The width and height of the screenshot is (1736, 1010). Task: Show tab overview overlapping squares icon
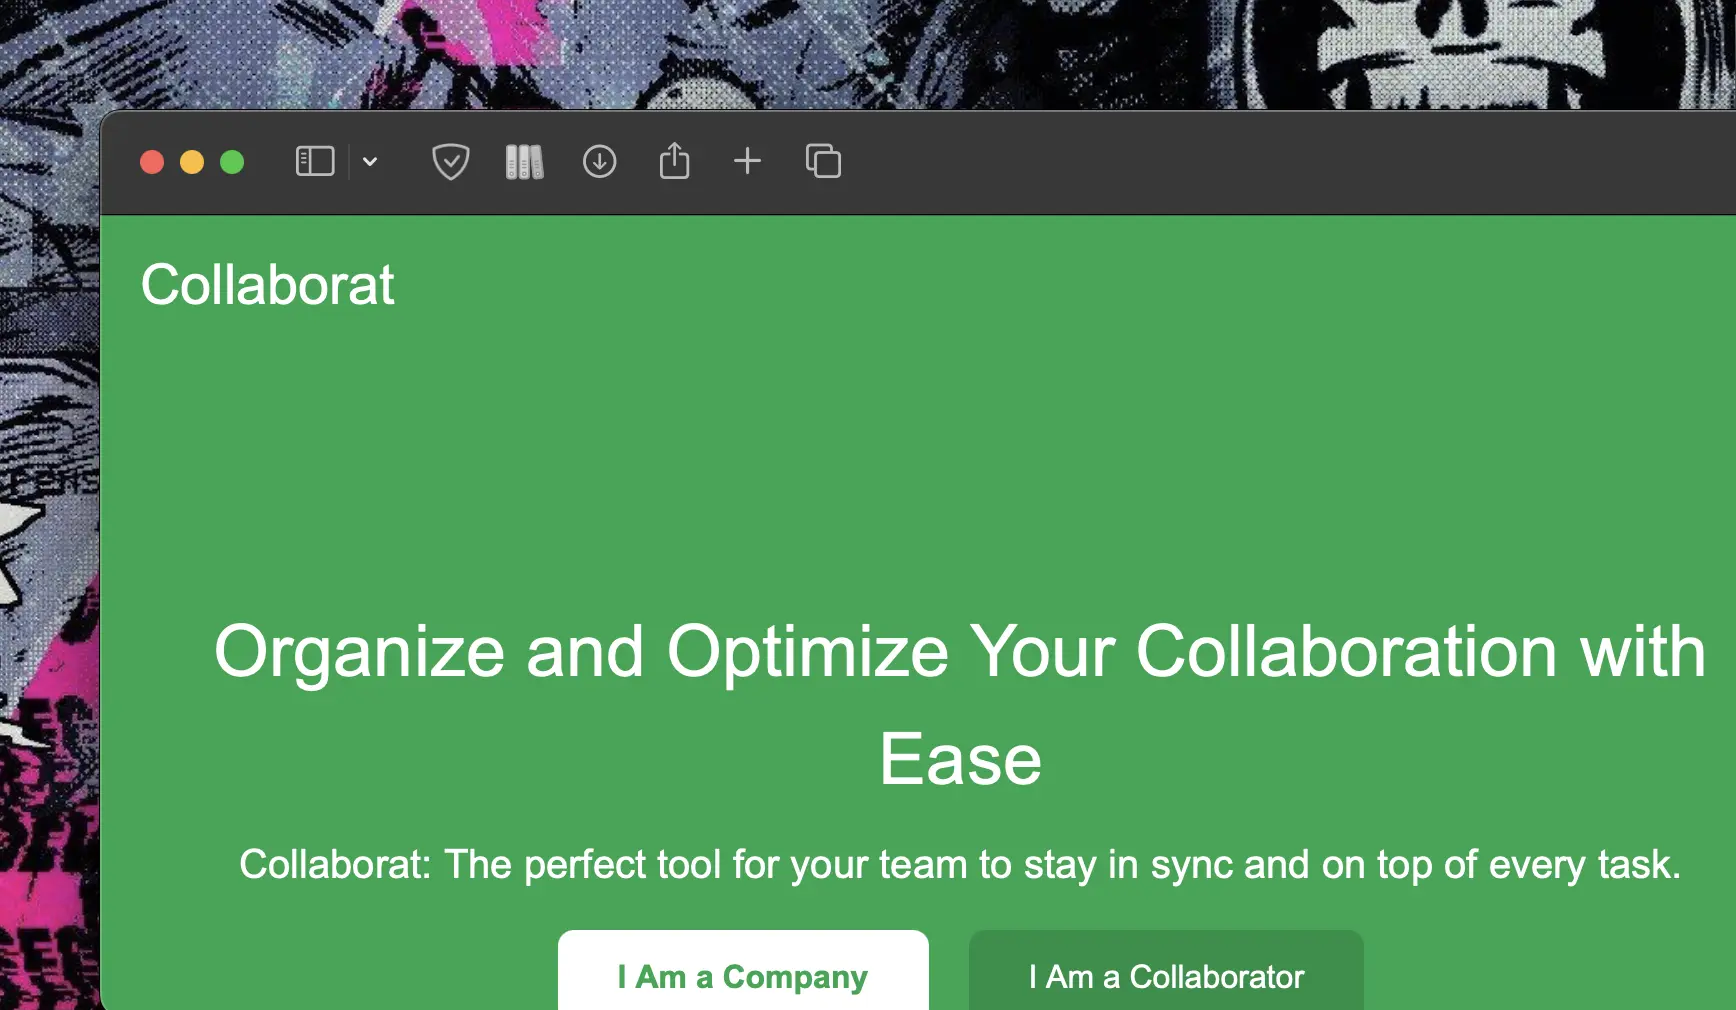(x=823, y=161)
